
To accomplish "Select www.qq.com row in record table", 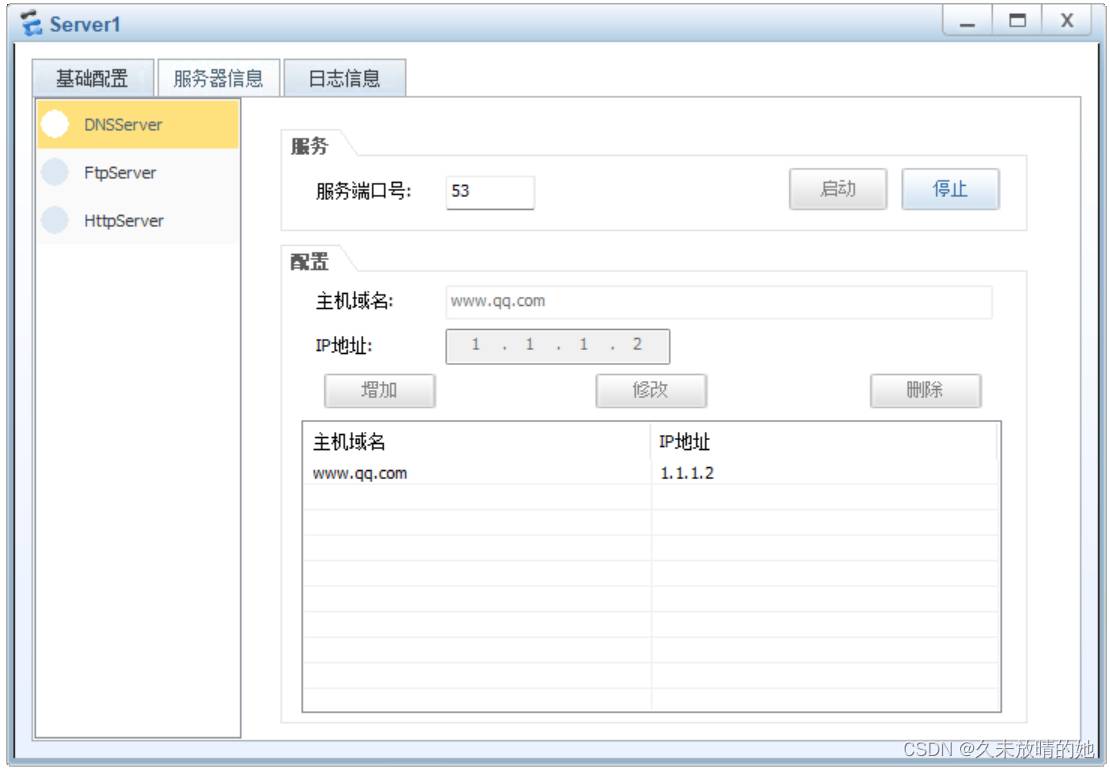I will click(x=651, y=473).
